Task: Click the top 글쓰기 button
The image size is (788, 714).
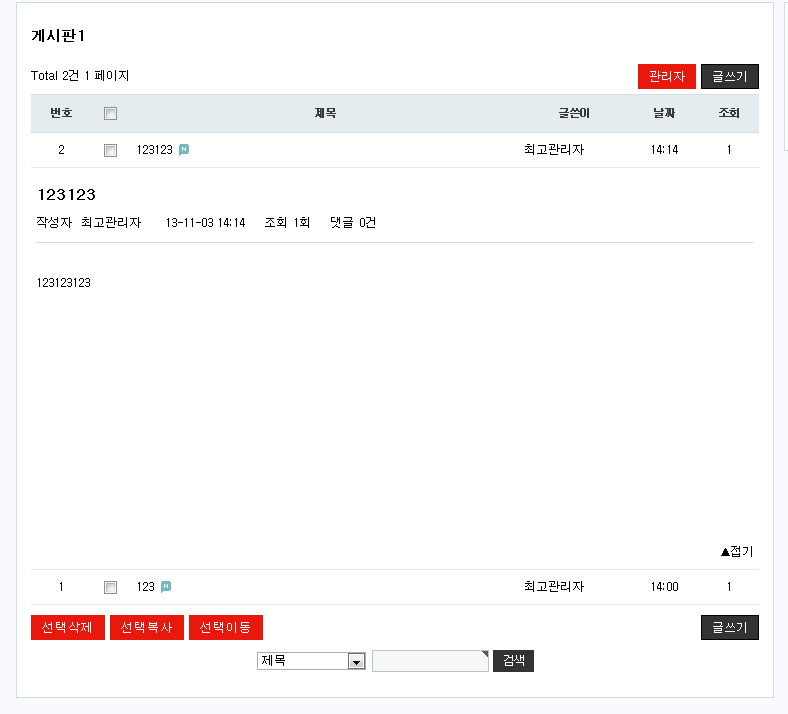Action: click(x=729, y=76)
